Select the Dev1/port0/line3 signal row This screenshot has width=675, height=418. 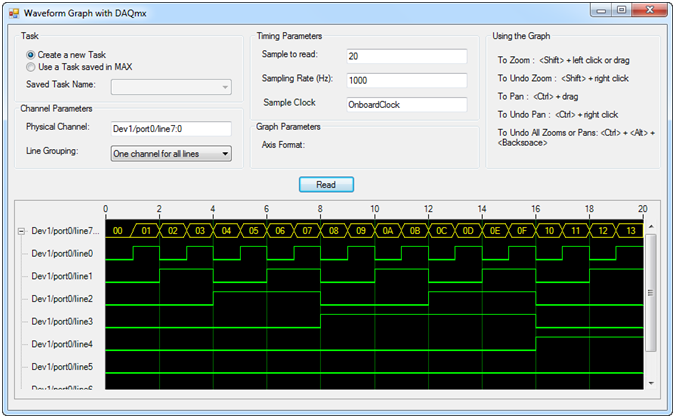click(62, 321)
